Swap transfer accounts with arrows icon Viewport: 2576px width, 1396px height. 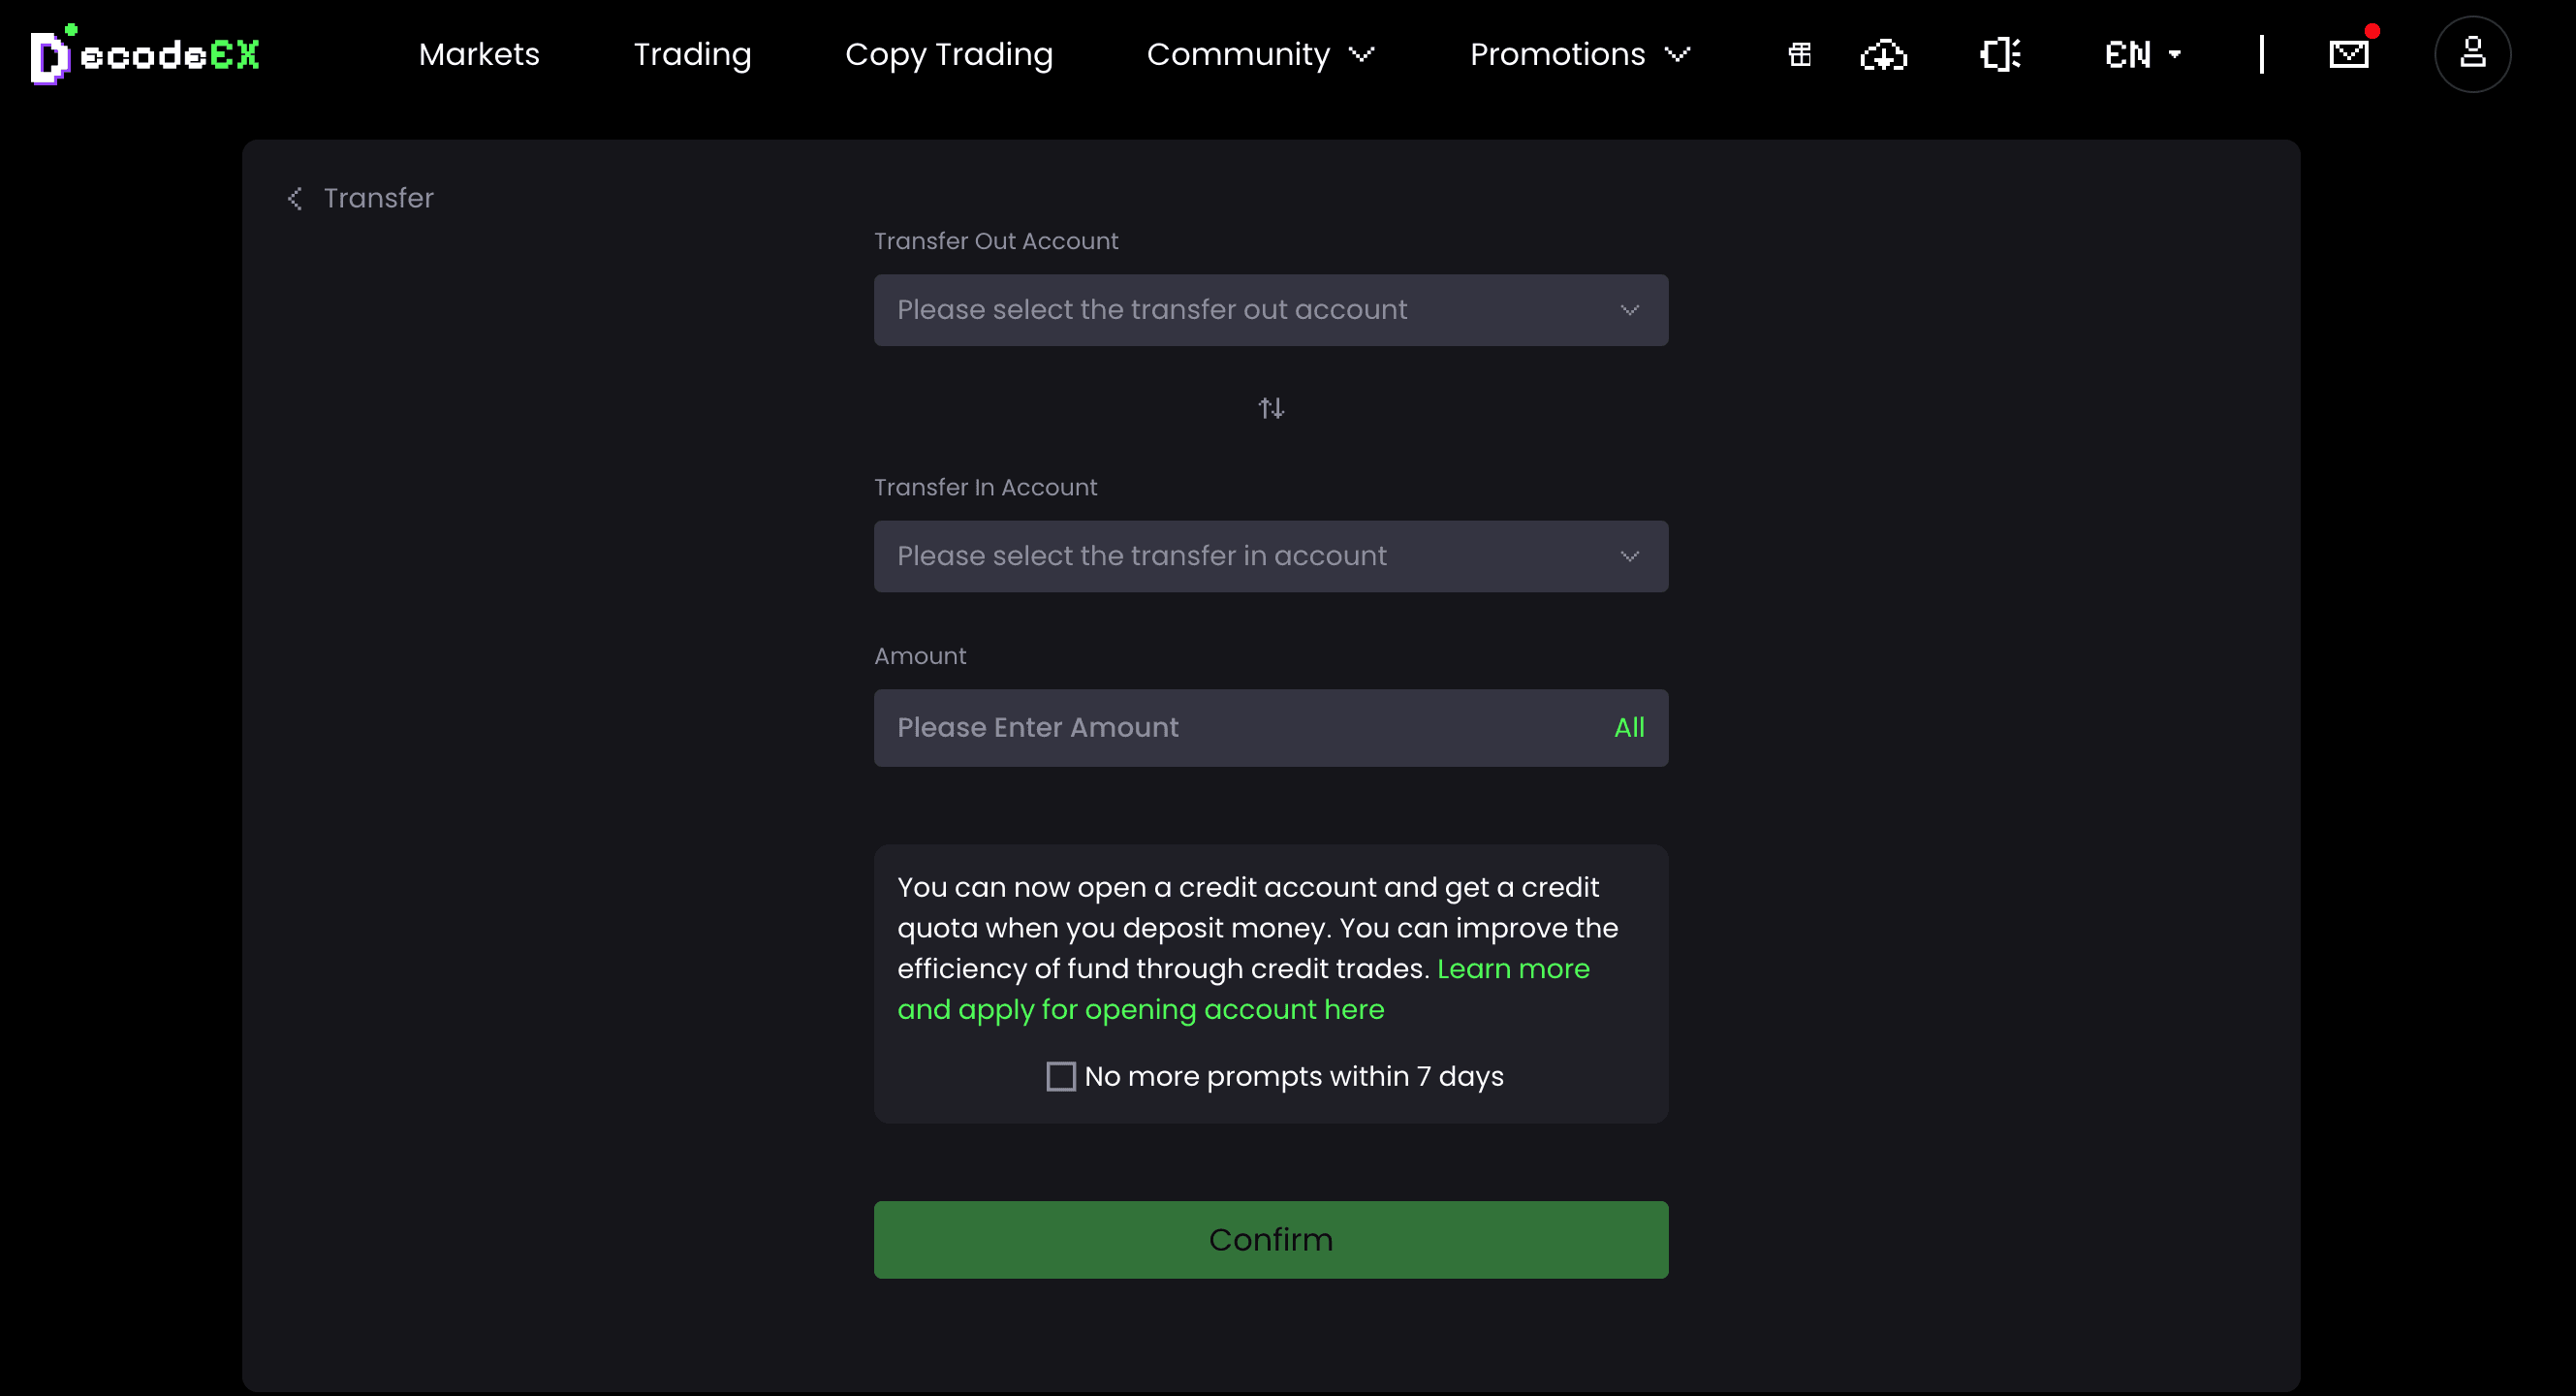1271,408
